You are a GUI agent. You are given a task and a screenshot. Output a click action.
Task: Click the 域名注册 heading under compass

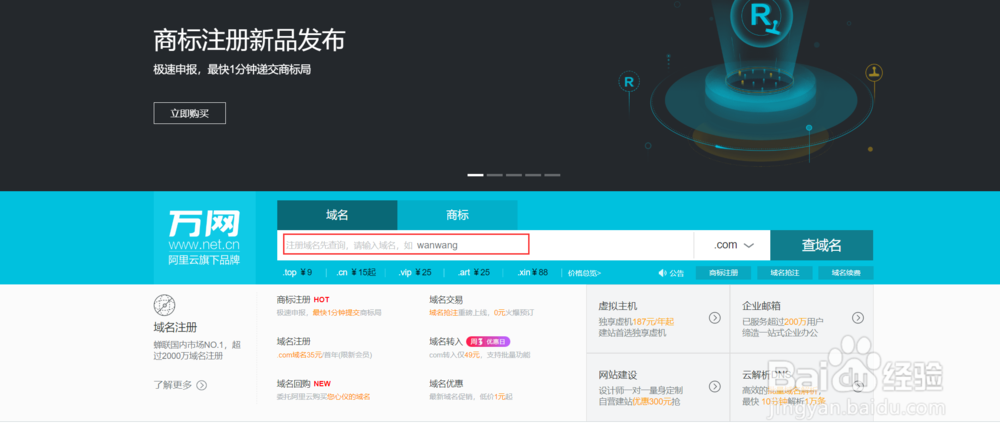(x=175, y=328)
